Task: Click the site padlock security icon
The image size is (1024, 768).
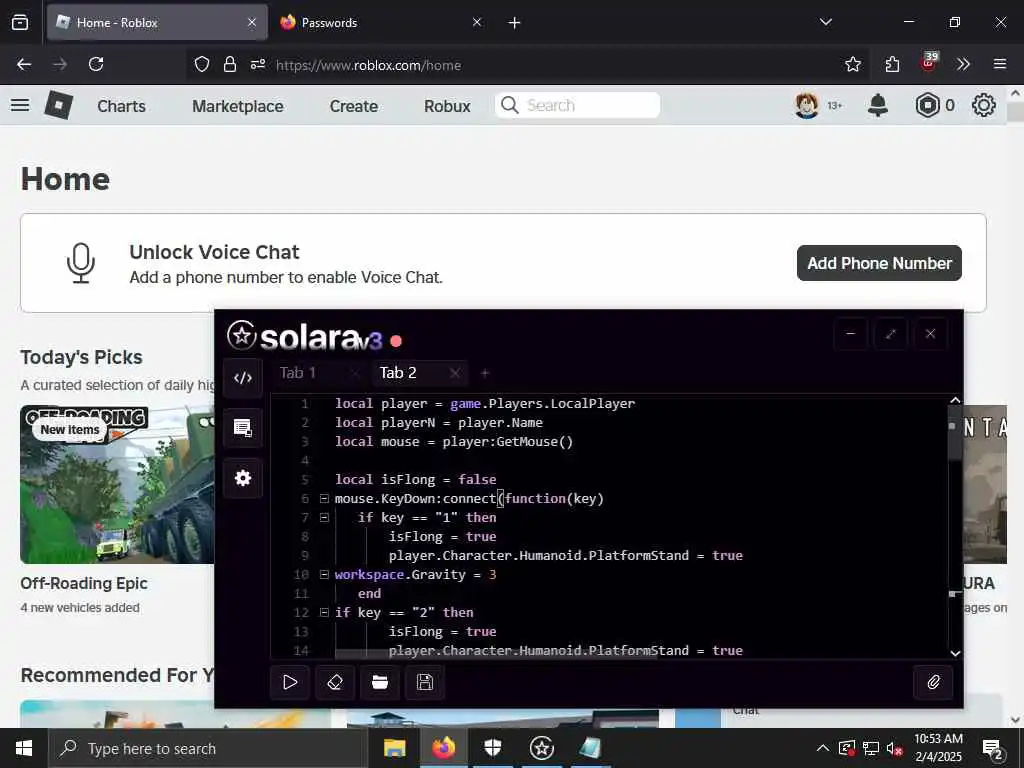Action: 230,64
